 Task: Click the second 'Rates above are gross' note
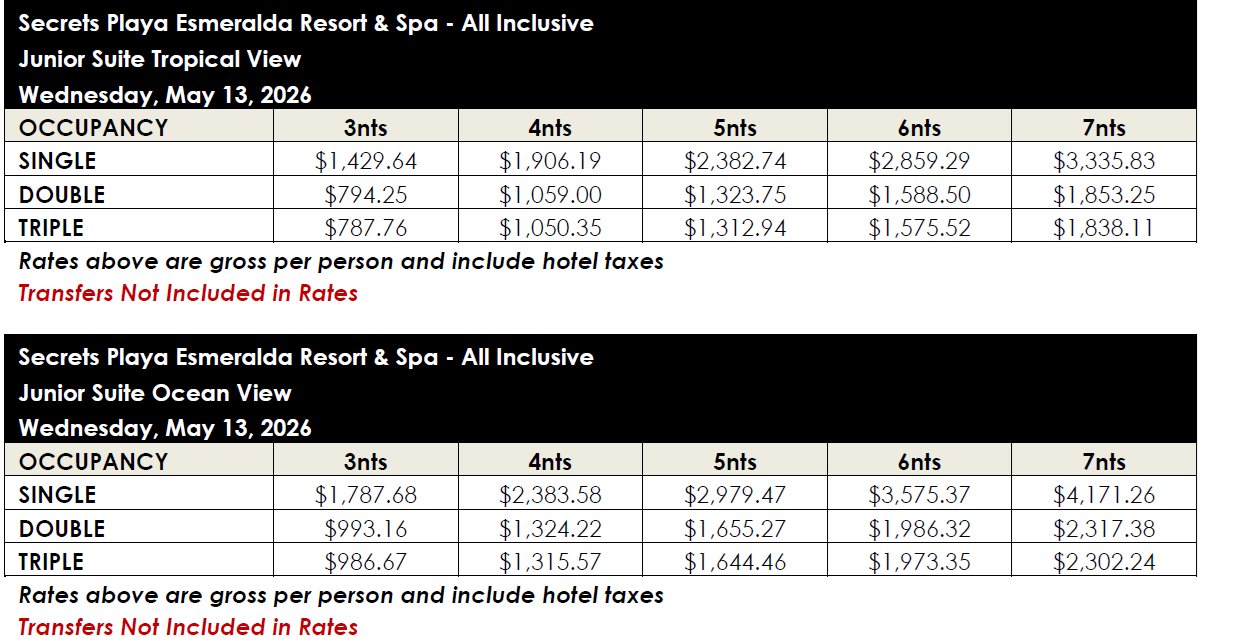click(x=341, y=595)
